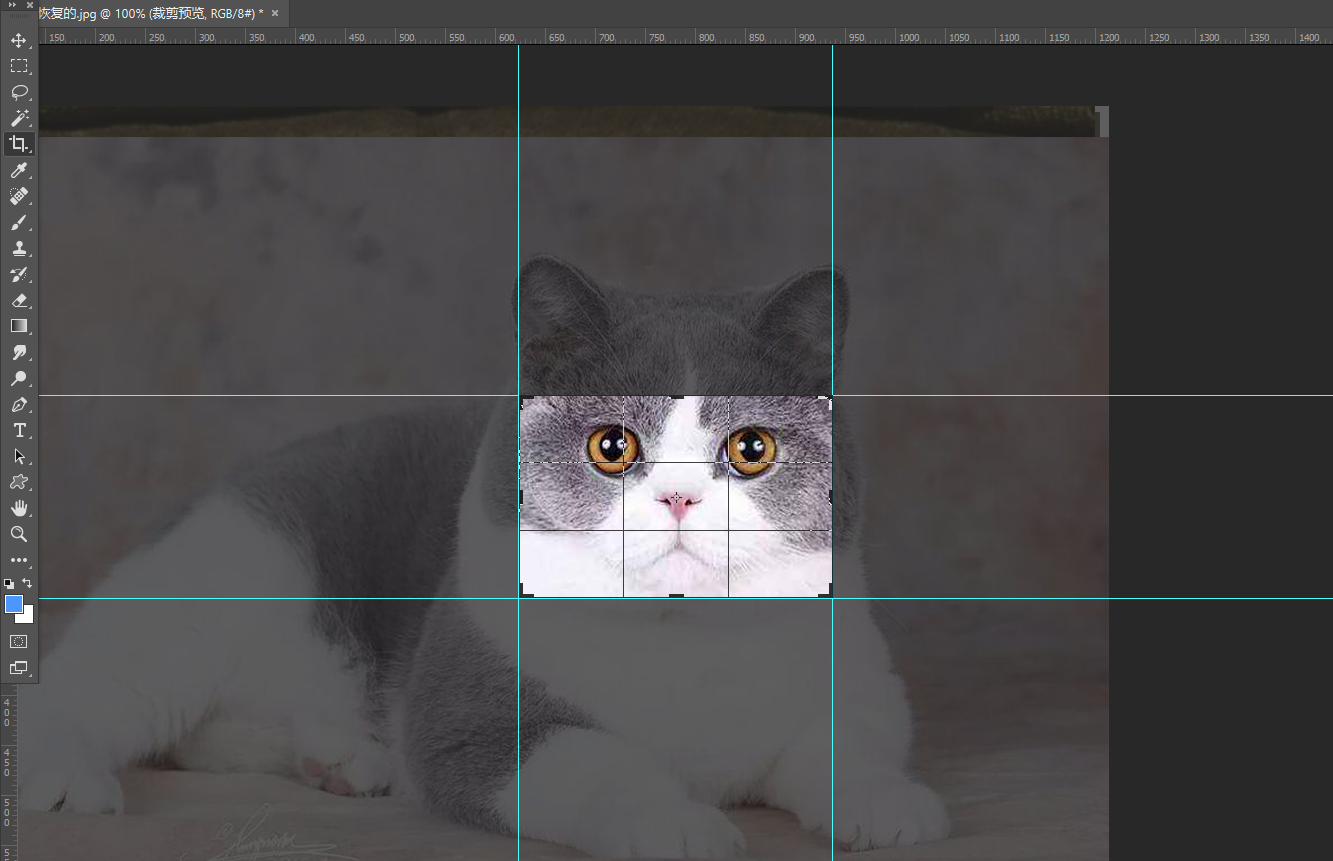Screen dimensions: 1333x861
Task: Select the Smudge tool
Action: tap(18, 352)
